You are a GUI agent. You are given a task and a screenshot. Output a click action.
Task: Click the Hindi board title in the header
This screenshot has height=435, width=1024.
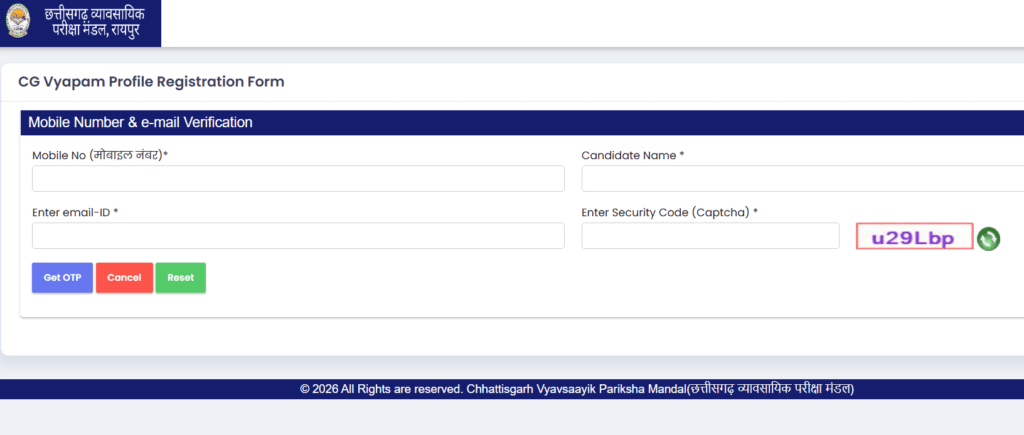coord(95,22)
